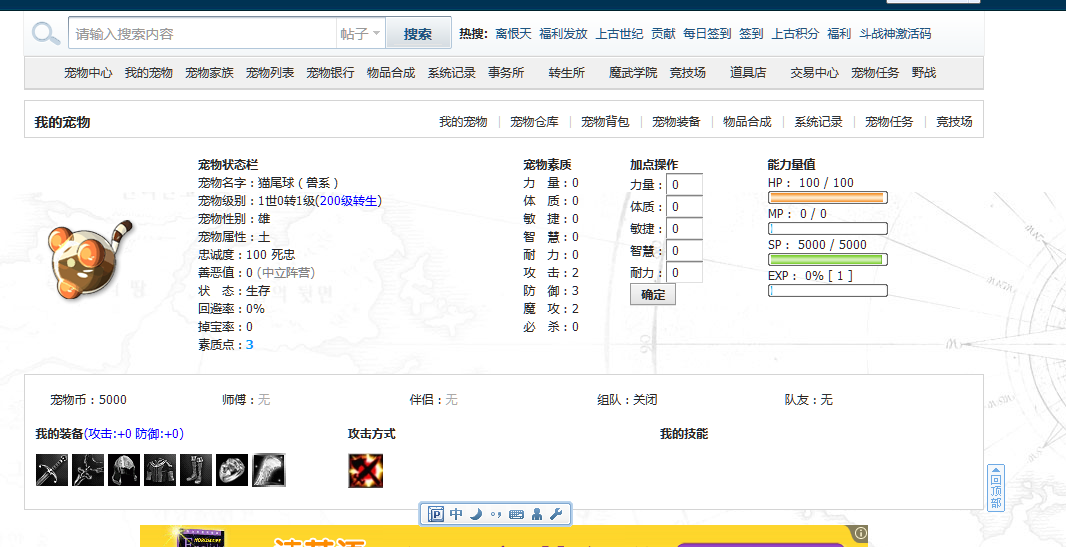This screenshot has height=547, width=1066.
Task: Switch to 我的宠物 sub-tab on the right
Action: coord(463,122)
